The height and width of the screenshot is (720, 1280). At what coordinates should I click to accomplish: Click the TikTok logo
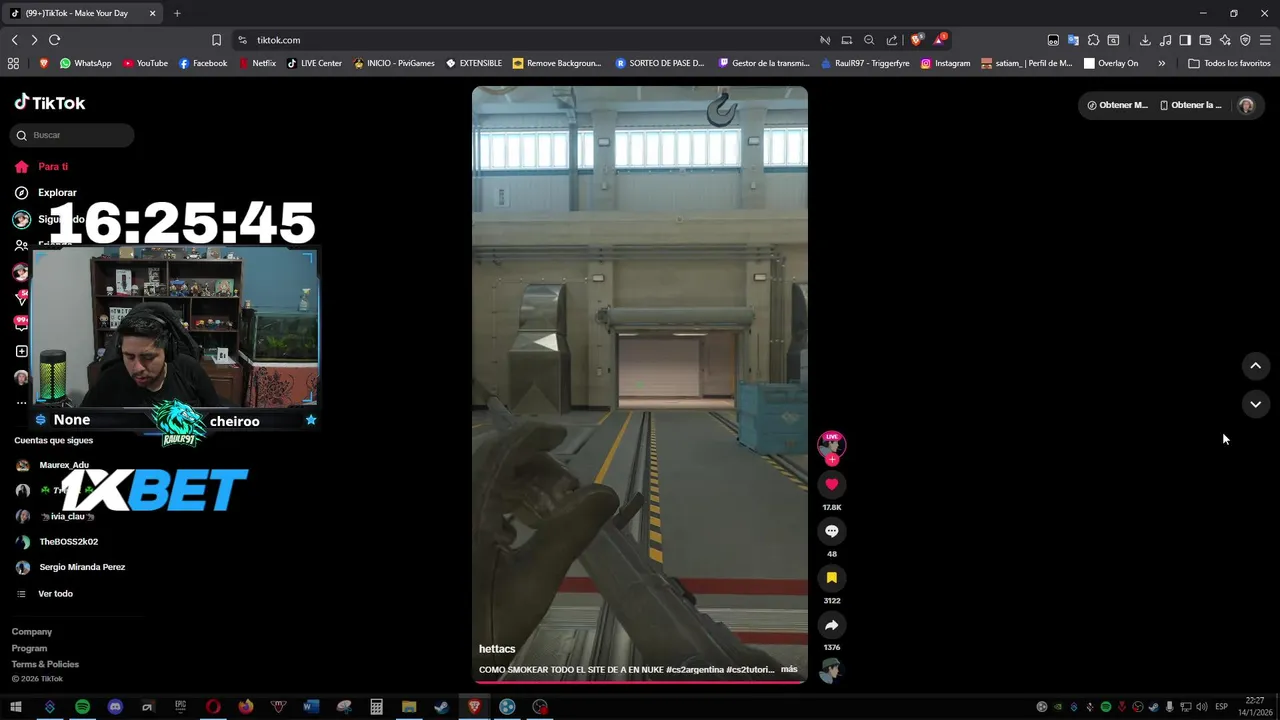[50, 103]
